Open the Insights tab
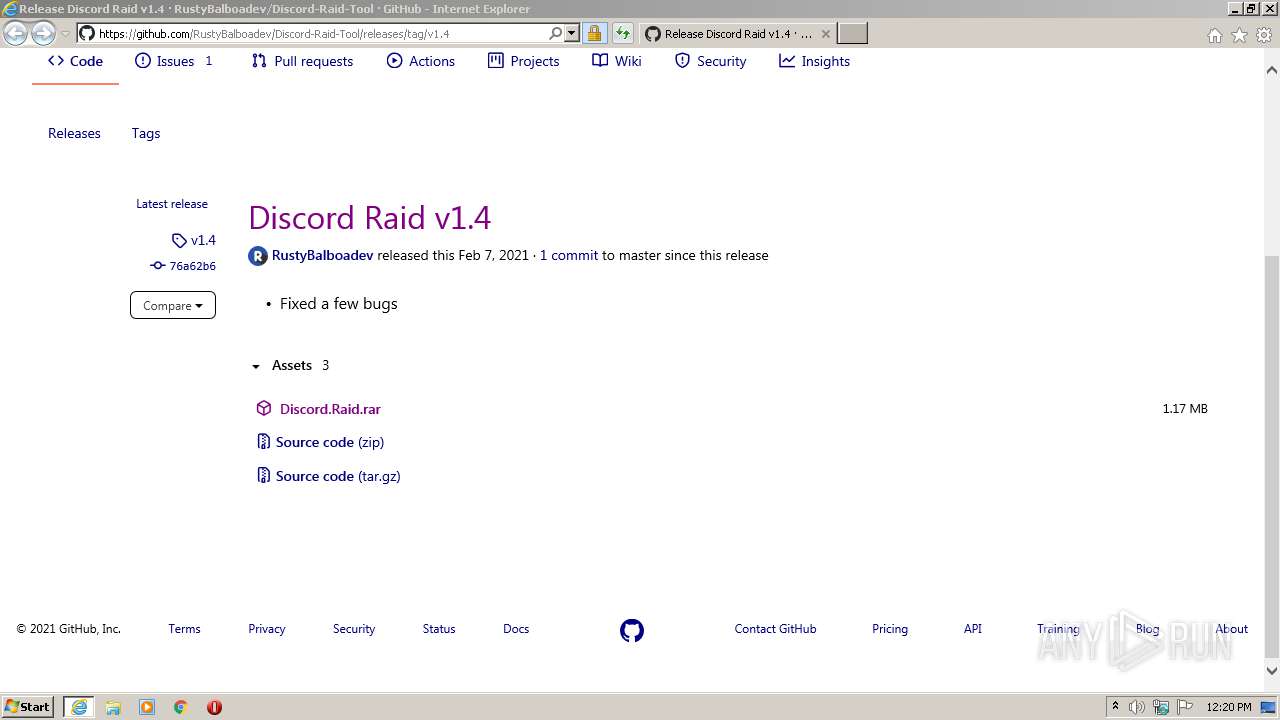This screenshot has width=1280, height=720. 815,61
